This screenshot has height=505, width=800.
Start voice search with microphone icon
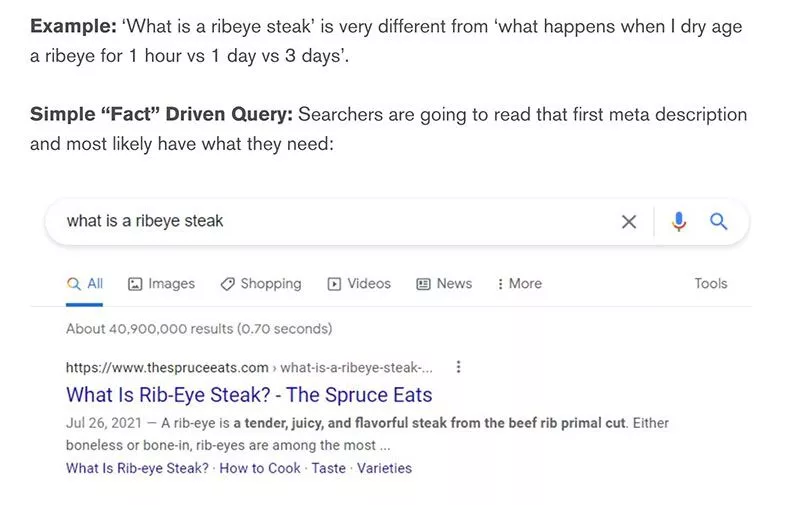(679, 222)
